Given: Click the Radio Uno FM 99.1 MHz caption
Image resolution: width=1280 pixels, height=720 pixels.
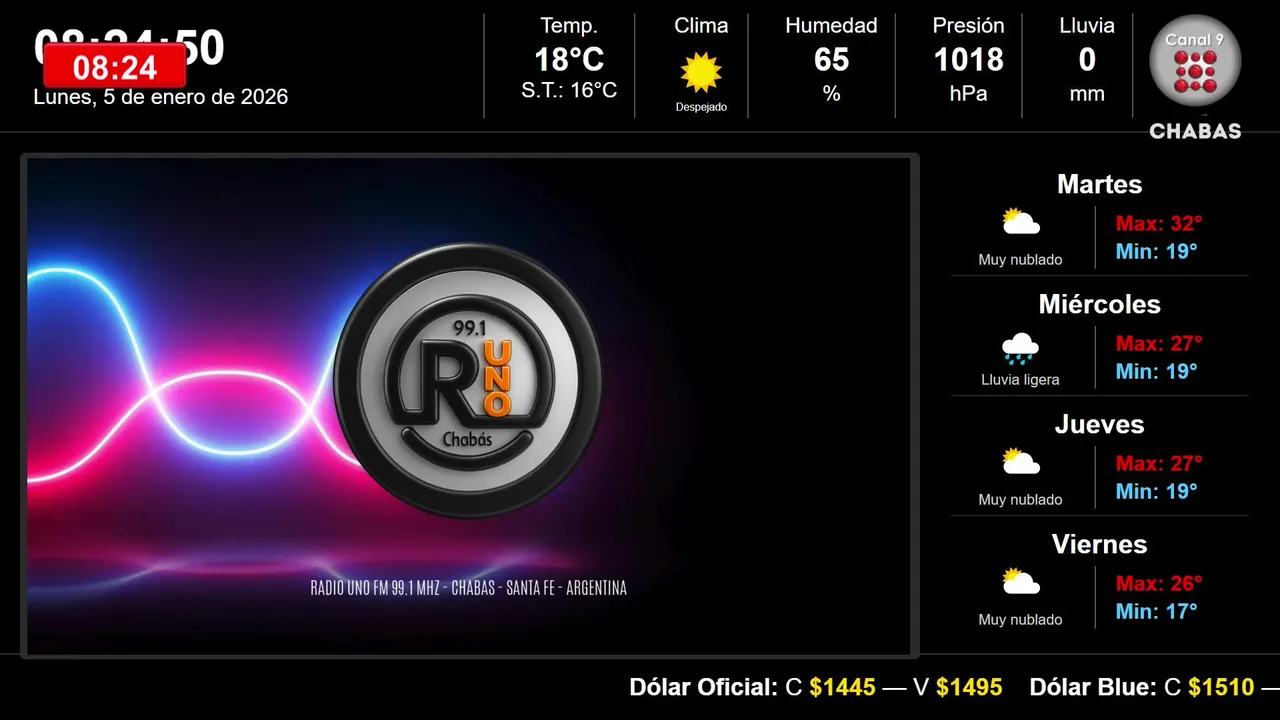Looking at the screenshot, I should (468, 588).
